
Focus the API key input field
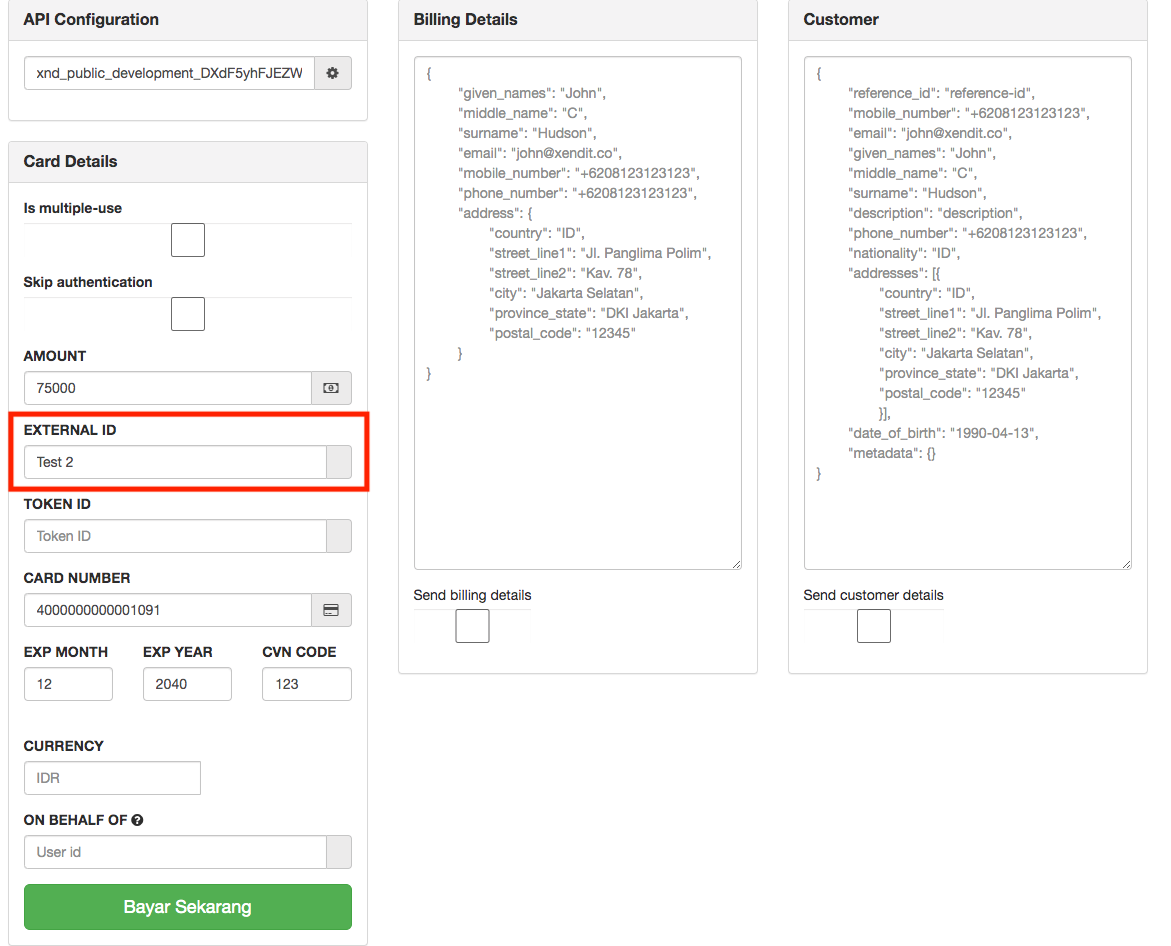170,73
